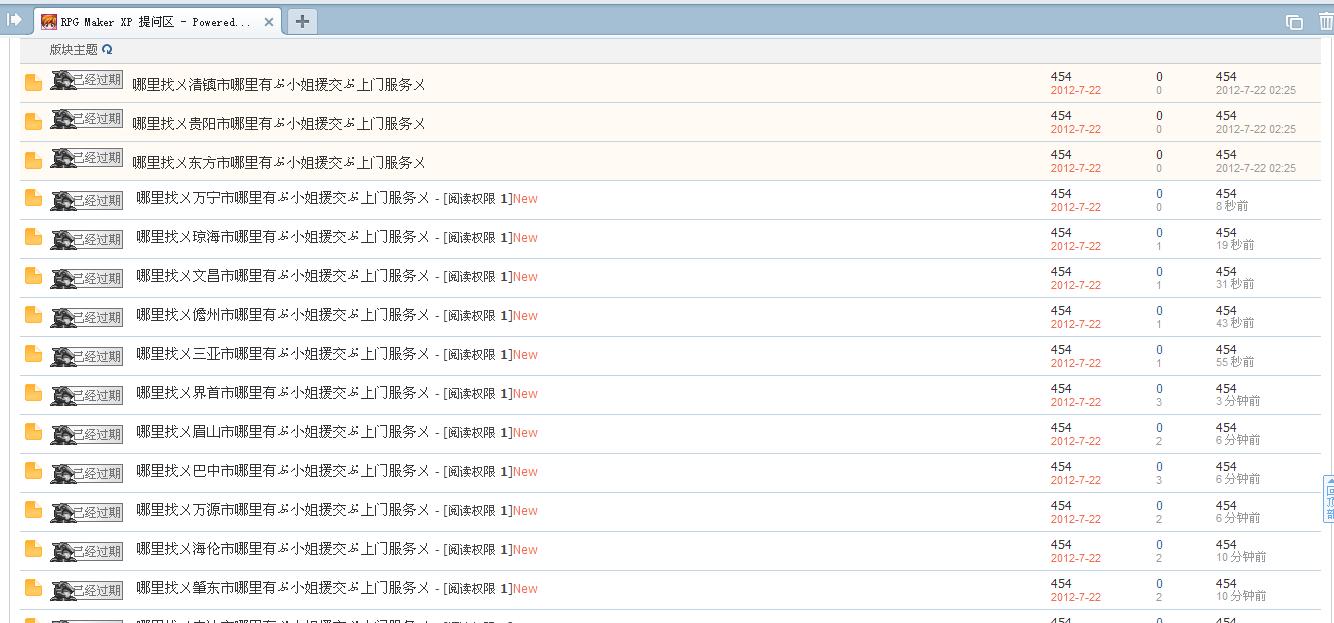Click 已经过期 badge on 肇东市 thread
1334x623 pixels.
(87, 590)
